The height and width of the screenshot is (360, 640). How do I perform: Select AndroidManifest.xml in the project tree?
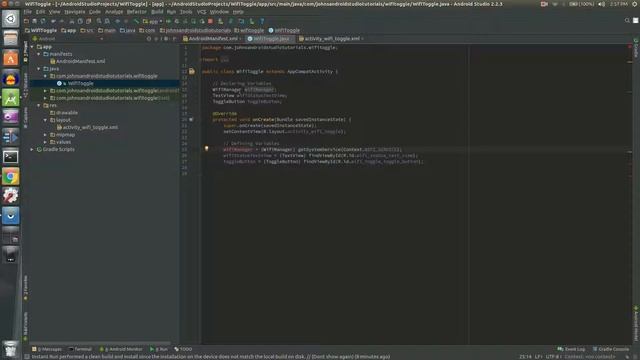point(78,61)
